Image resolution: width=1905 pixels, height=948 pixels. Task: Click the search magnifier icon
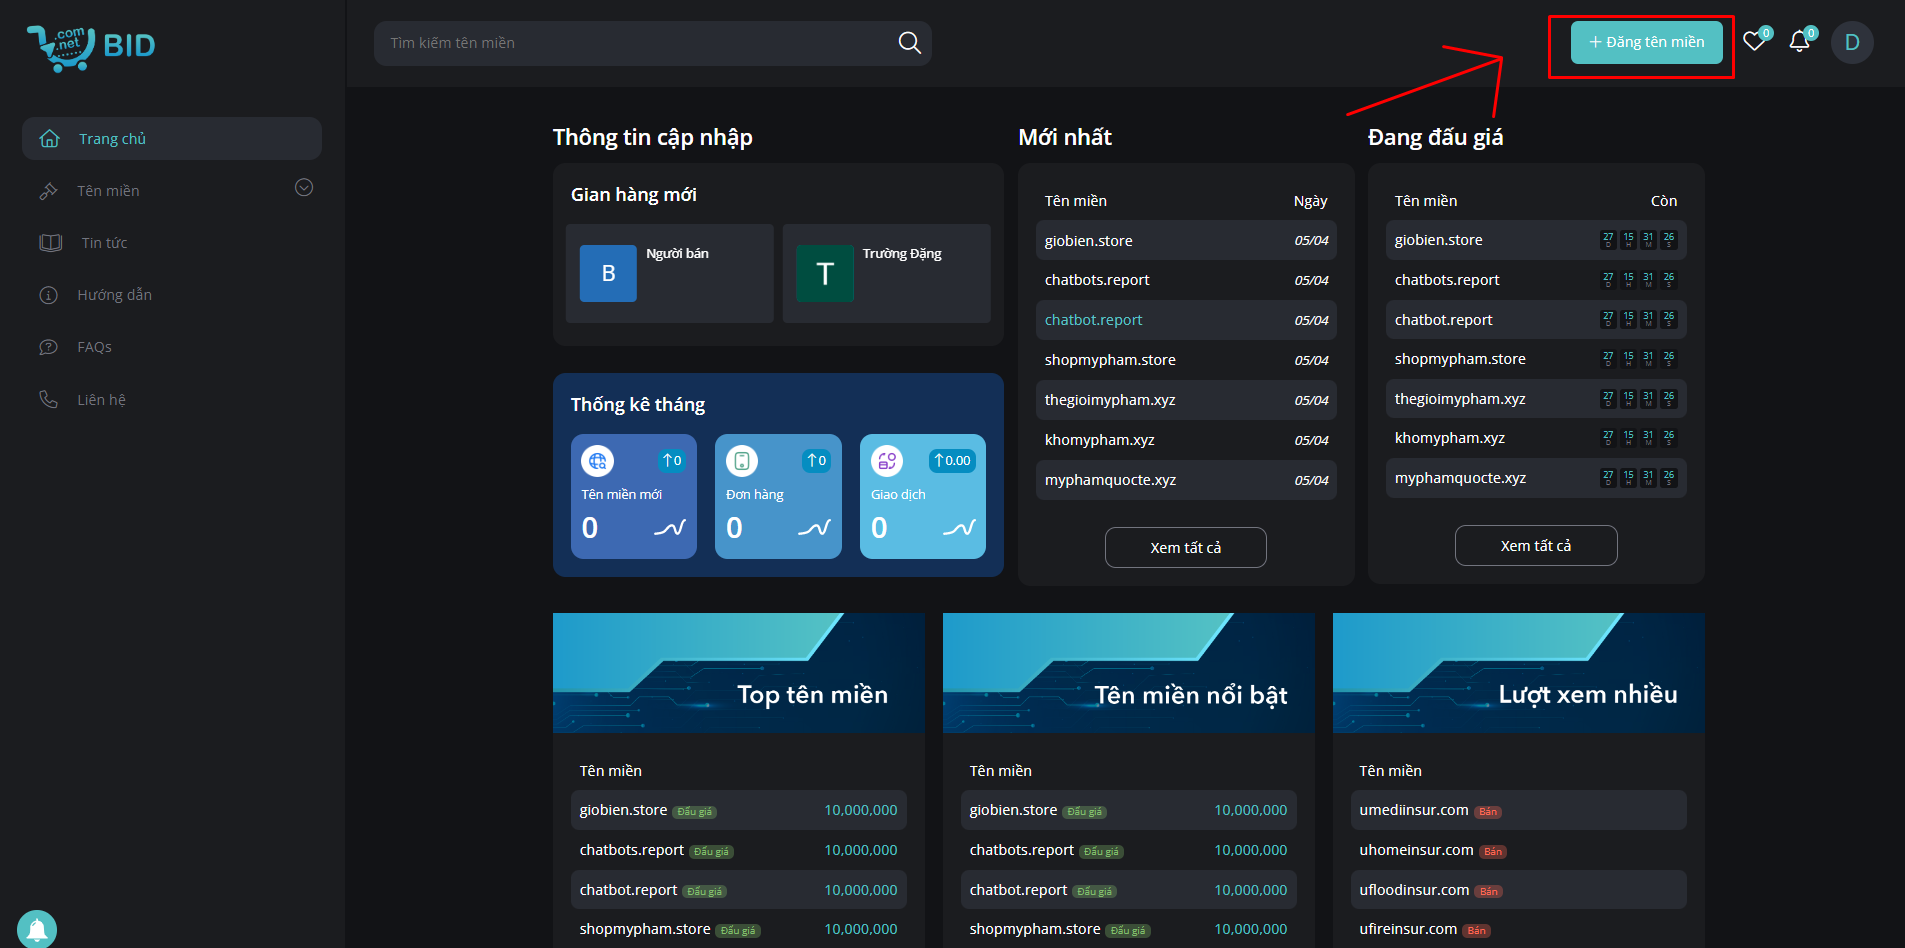tap(909, 43)
